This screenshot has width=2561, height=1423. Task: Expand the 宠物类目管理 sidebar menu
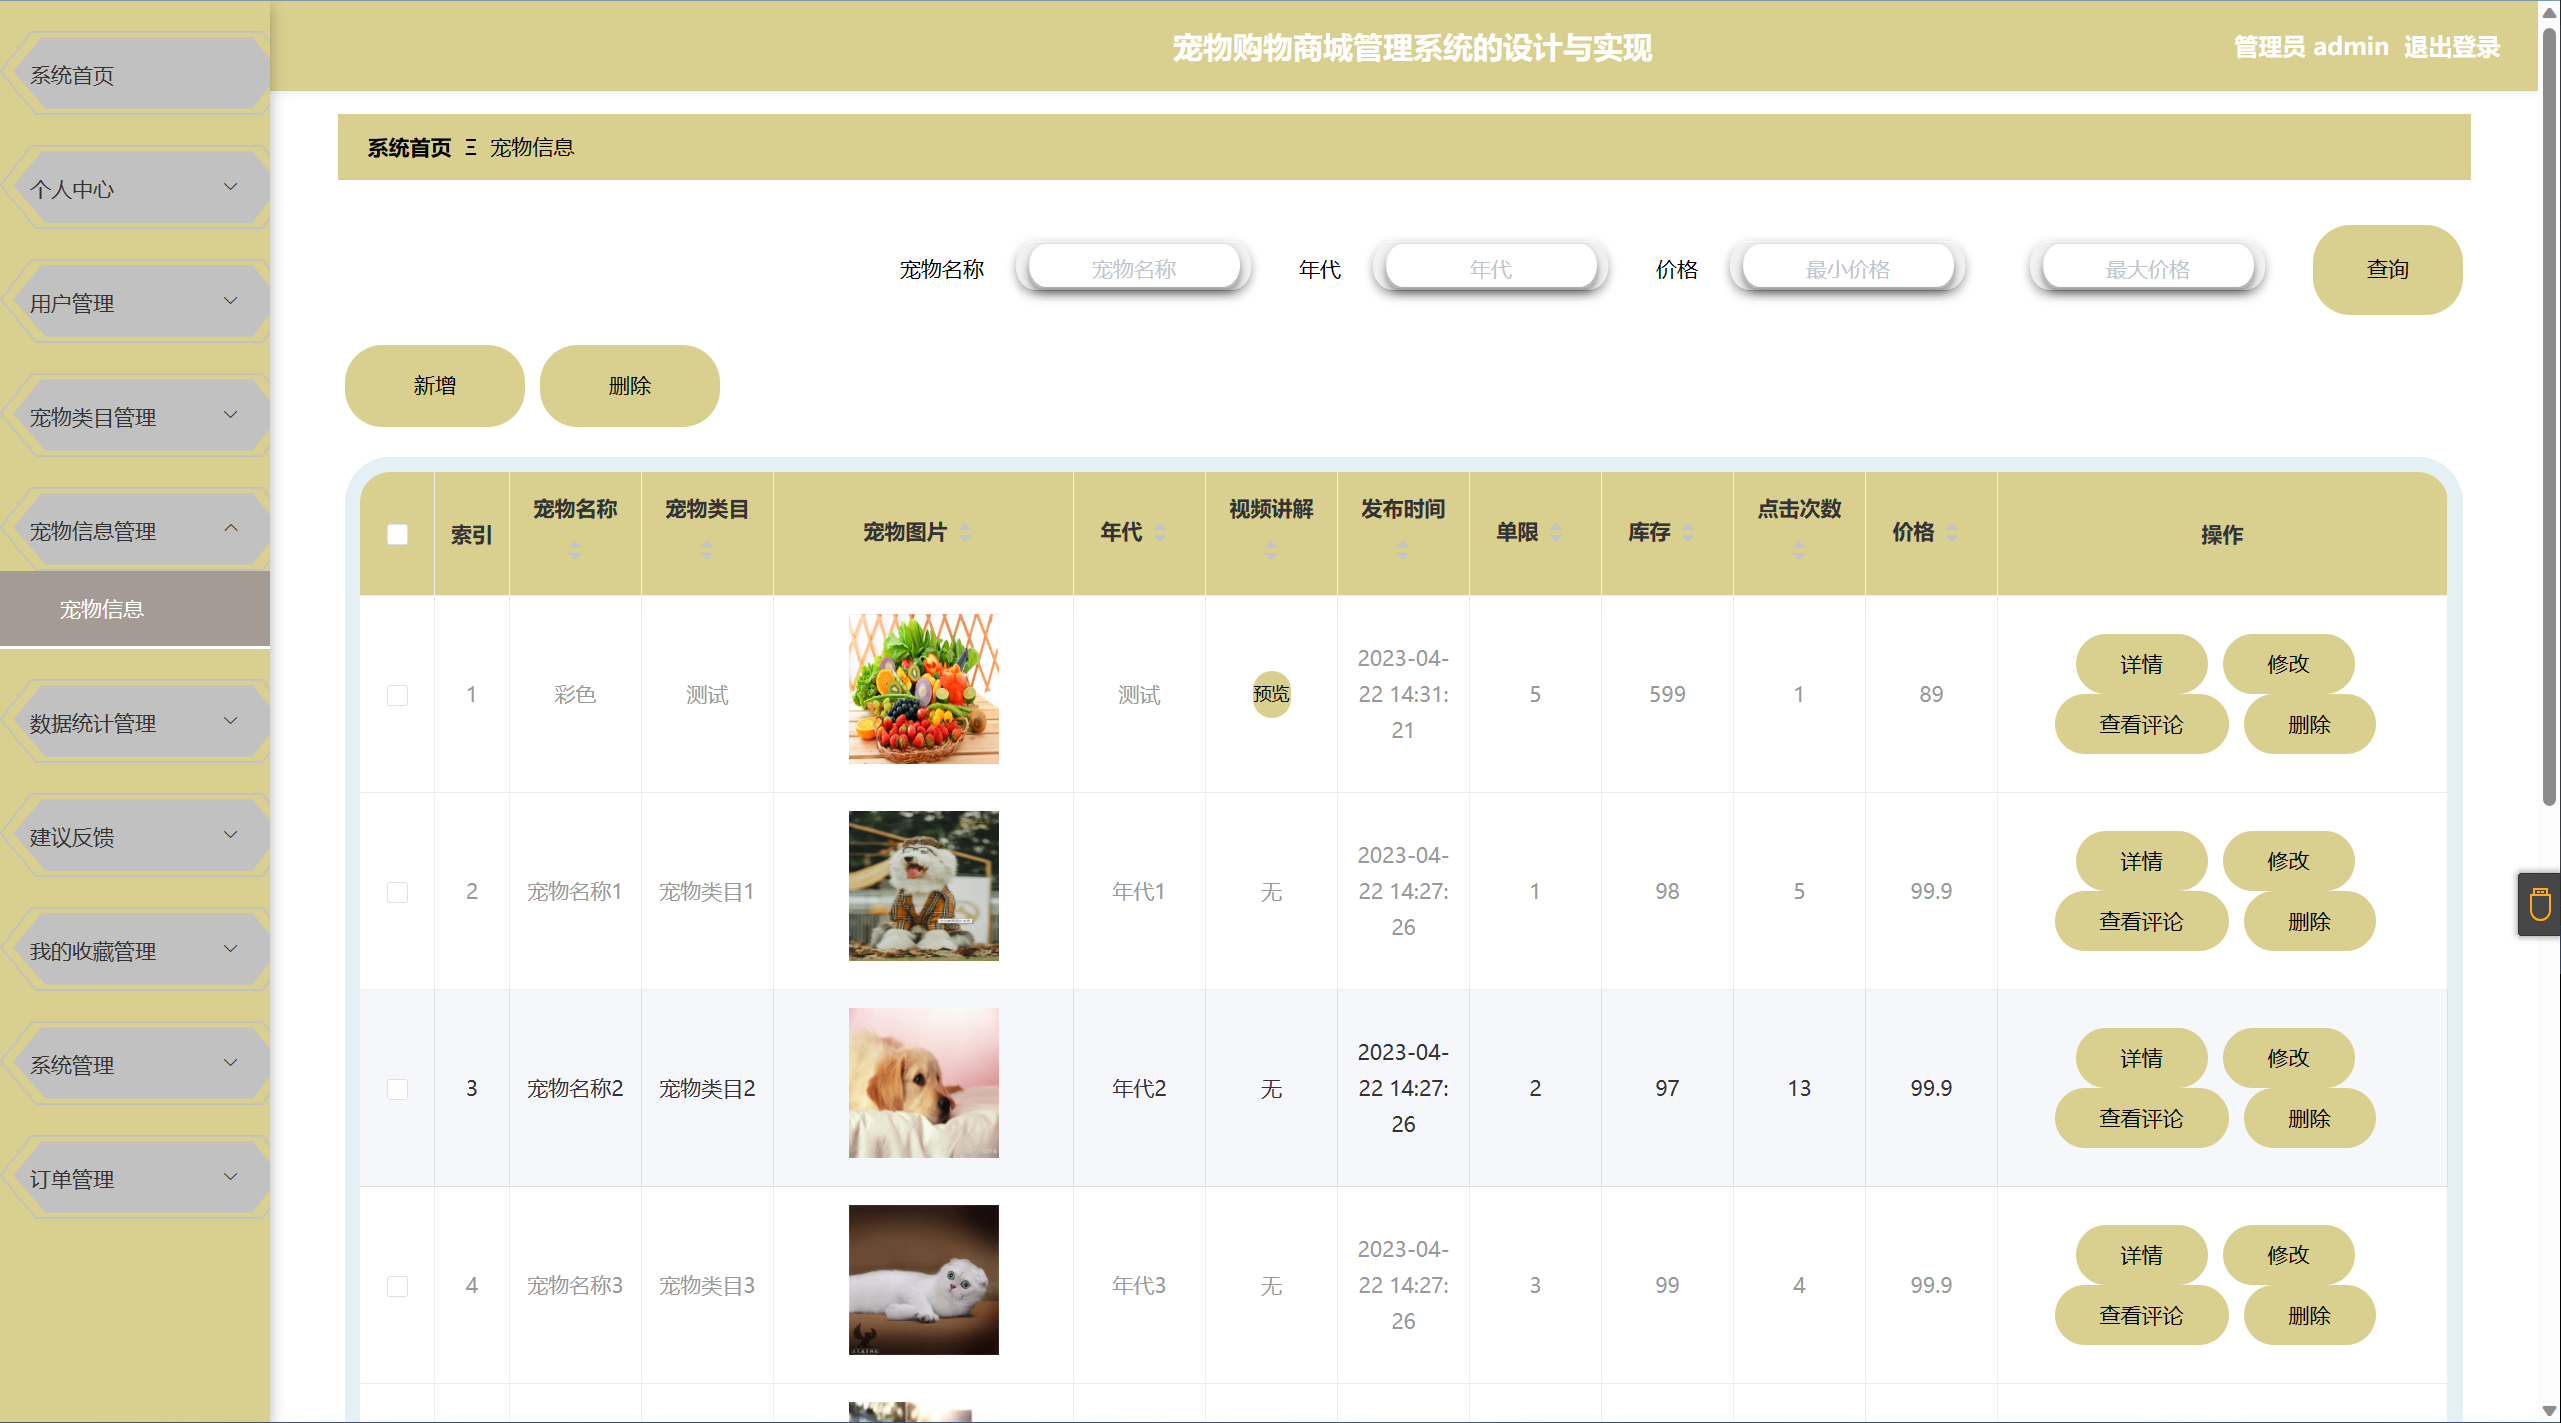tap(137, 416)
